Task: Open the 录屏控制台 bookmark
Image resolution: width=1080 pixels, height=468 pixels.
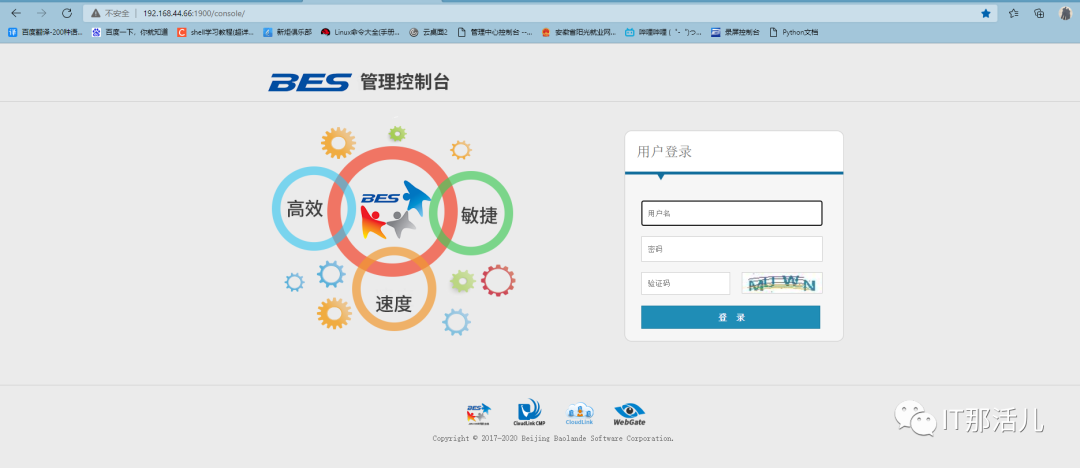Action: coord(735,32)
